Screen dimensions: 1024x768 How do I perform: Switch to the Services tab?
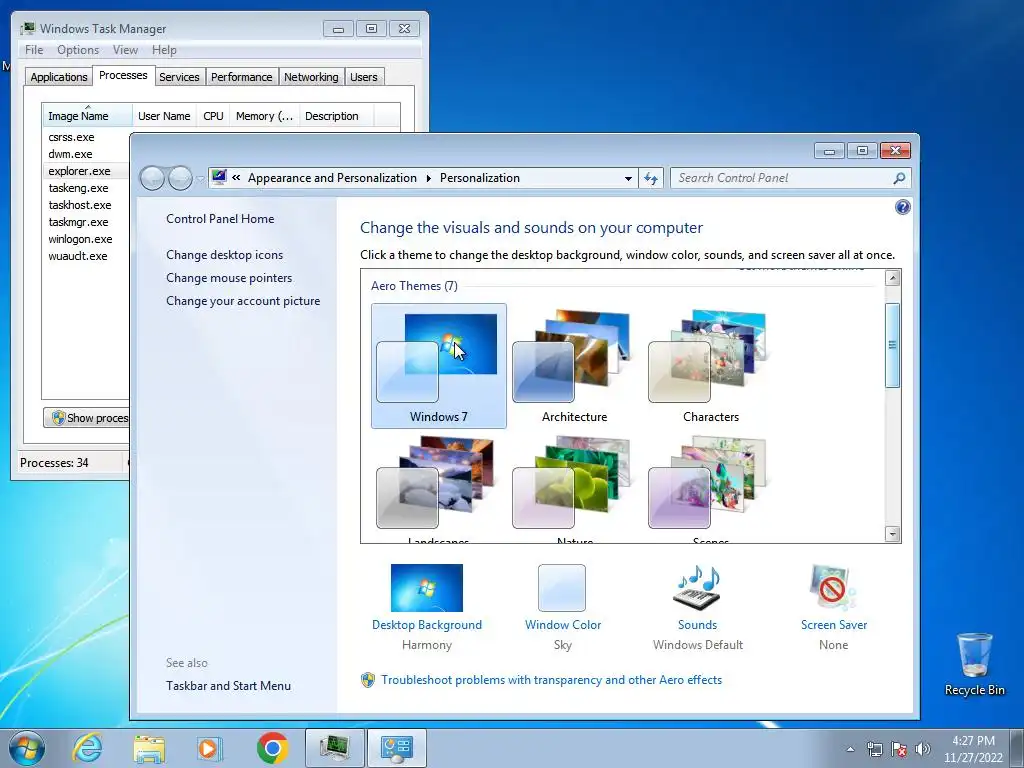point(179,77)
